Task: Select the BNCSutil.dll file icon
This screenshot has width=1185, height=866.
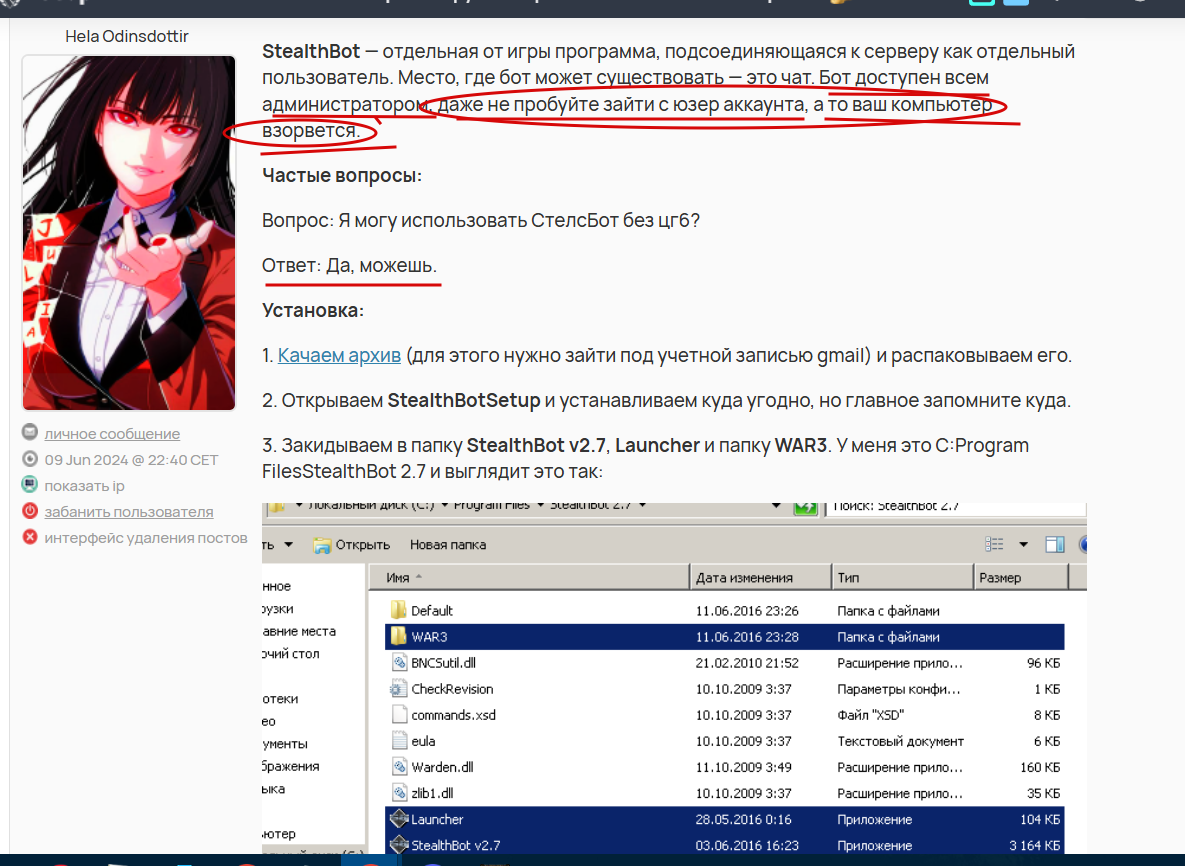Action: point(399,663)
